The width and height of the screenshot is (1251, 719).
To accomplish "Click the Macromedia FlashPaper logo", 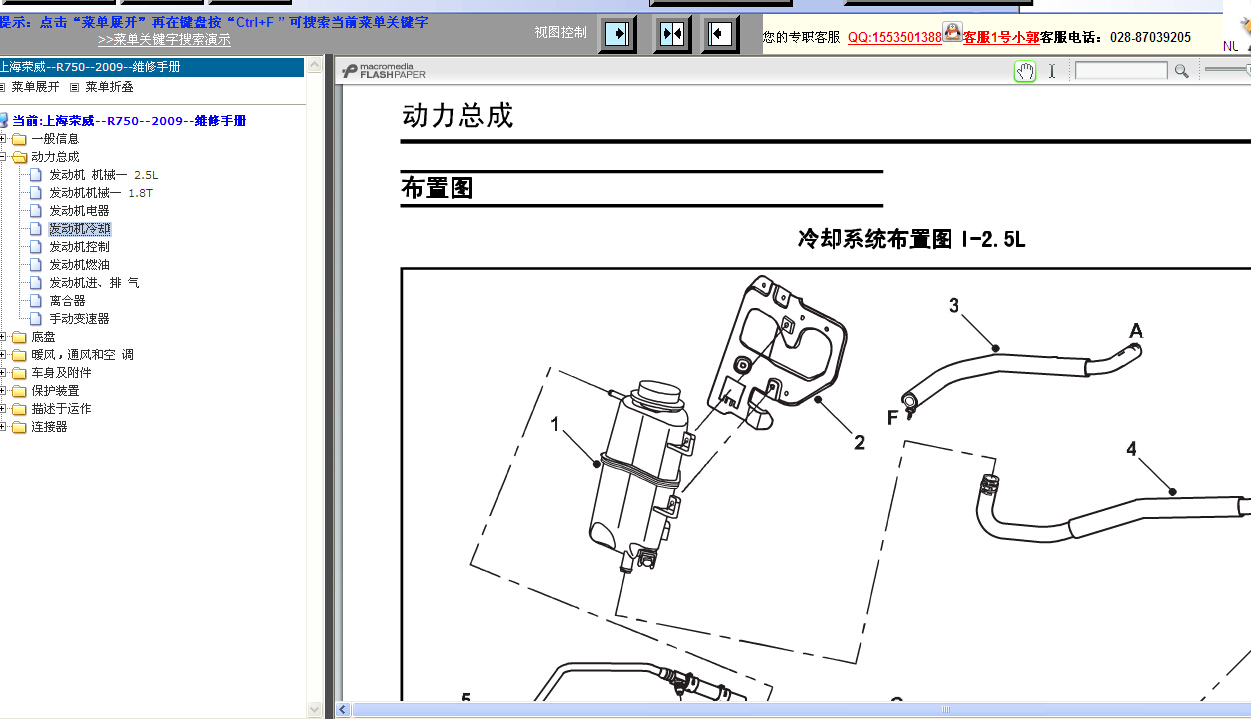I will [x=384, y=71].
